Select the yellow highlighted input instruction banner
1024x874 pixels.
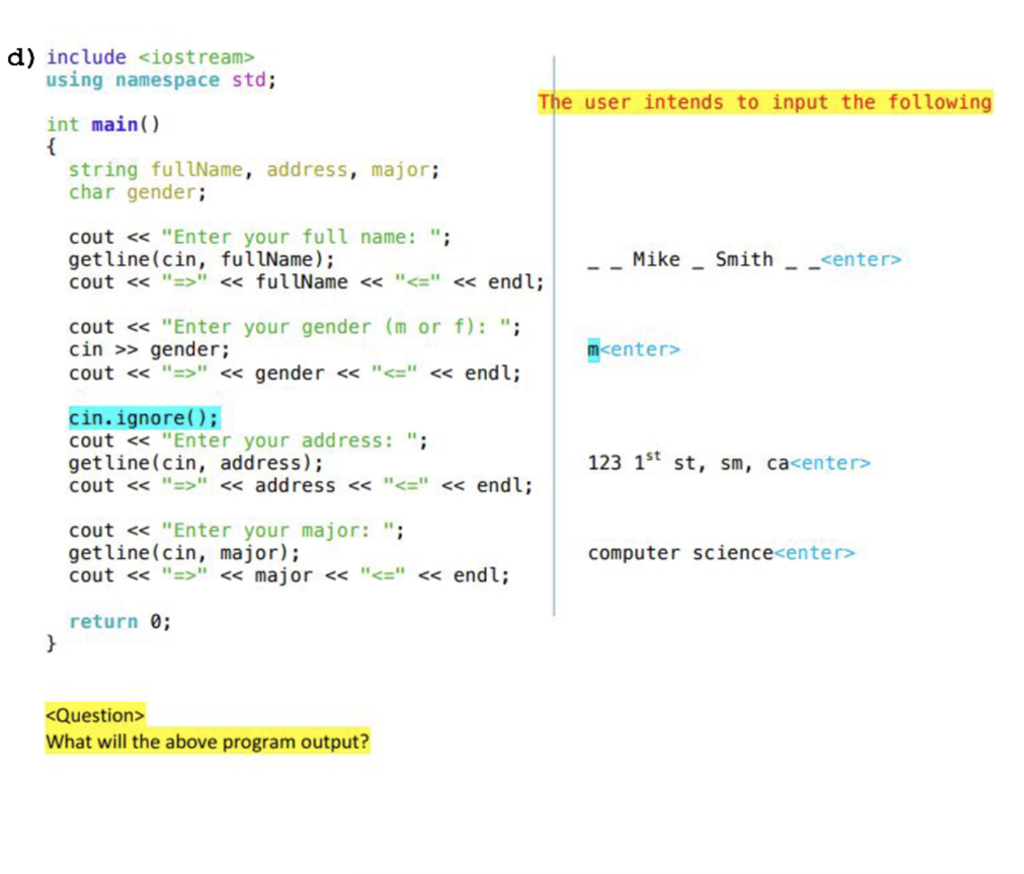click(765, 101)
